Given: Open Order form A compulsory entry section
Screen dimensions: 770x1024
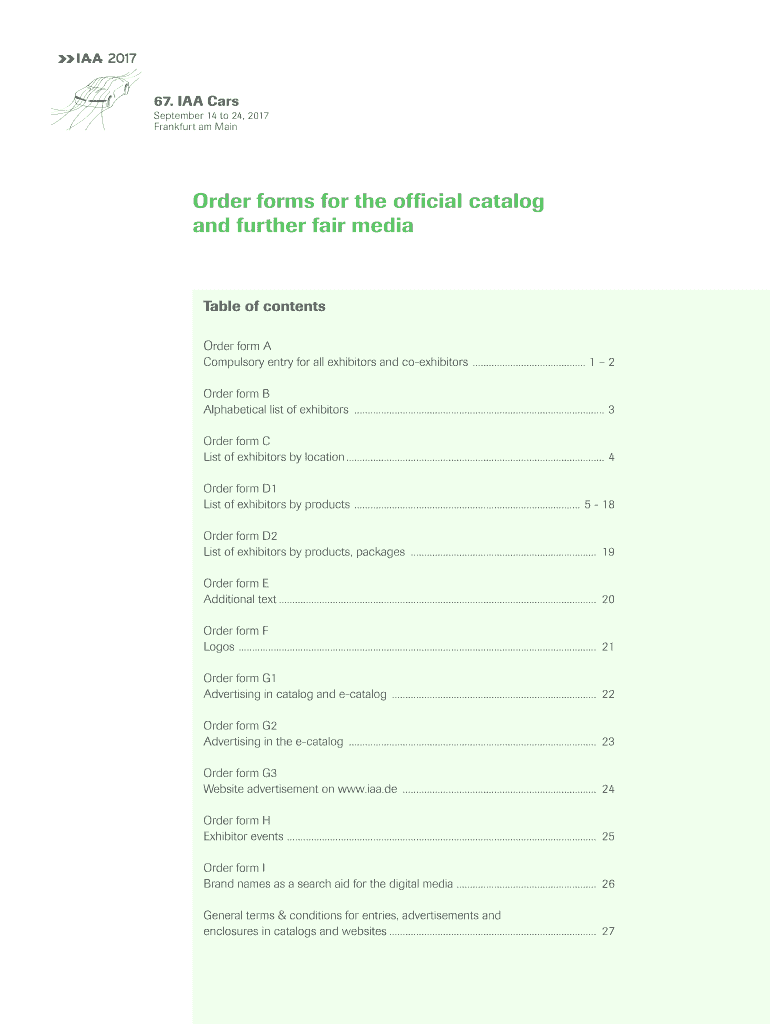Looking at the screenshot, I should point(335,362).
